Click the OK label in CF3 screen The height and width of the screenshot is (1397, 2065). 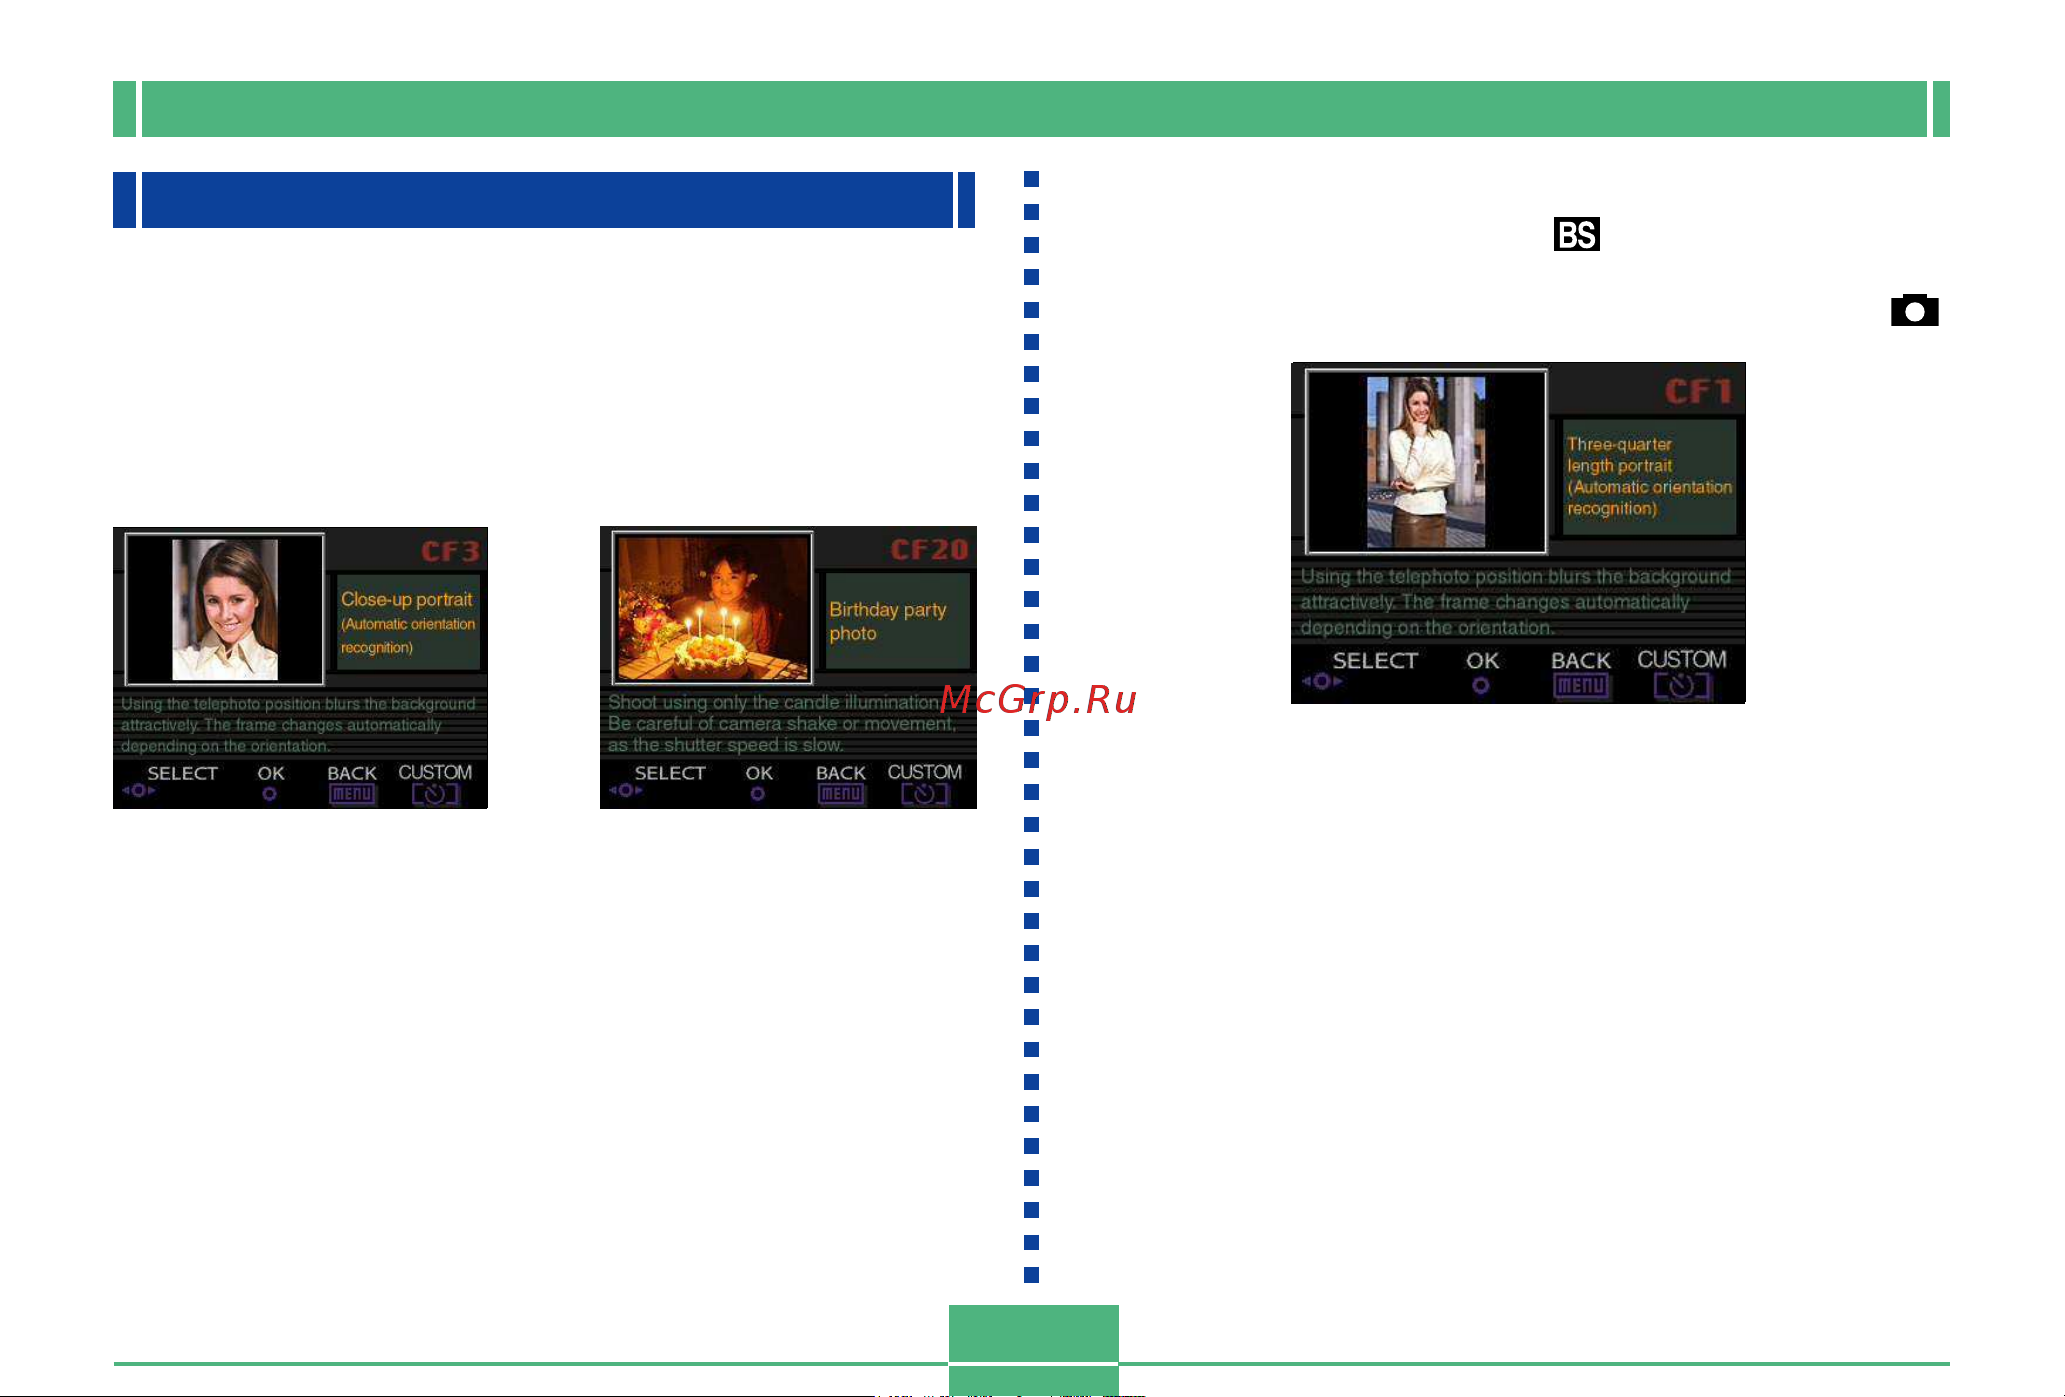271,773
